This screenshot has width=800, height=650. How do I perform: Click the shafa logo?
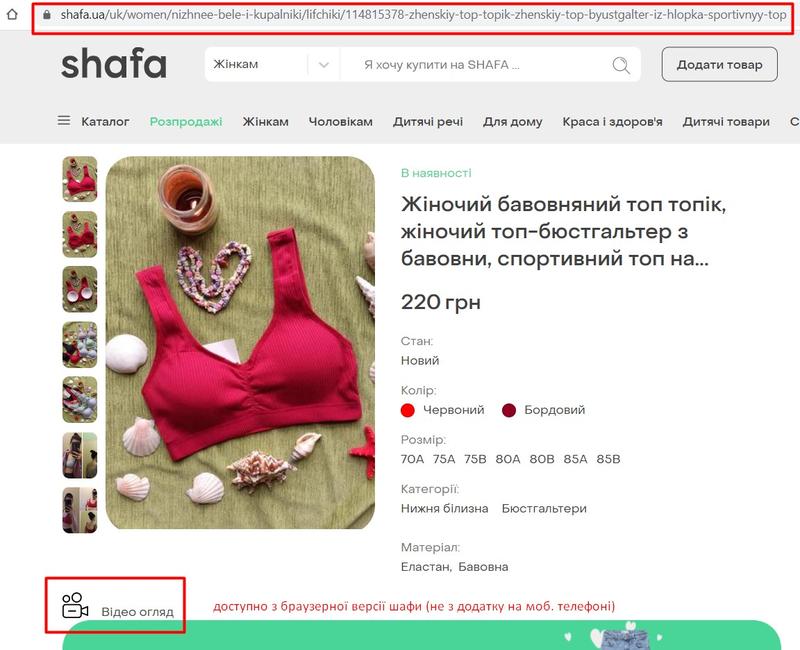(114, 63)
